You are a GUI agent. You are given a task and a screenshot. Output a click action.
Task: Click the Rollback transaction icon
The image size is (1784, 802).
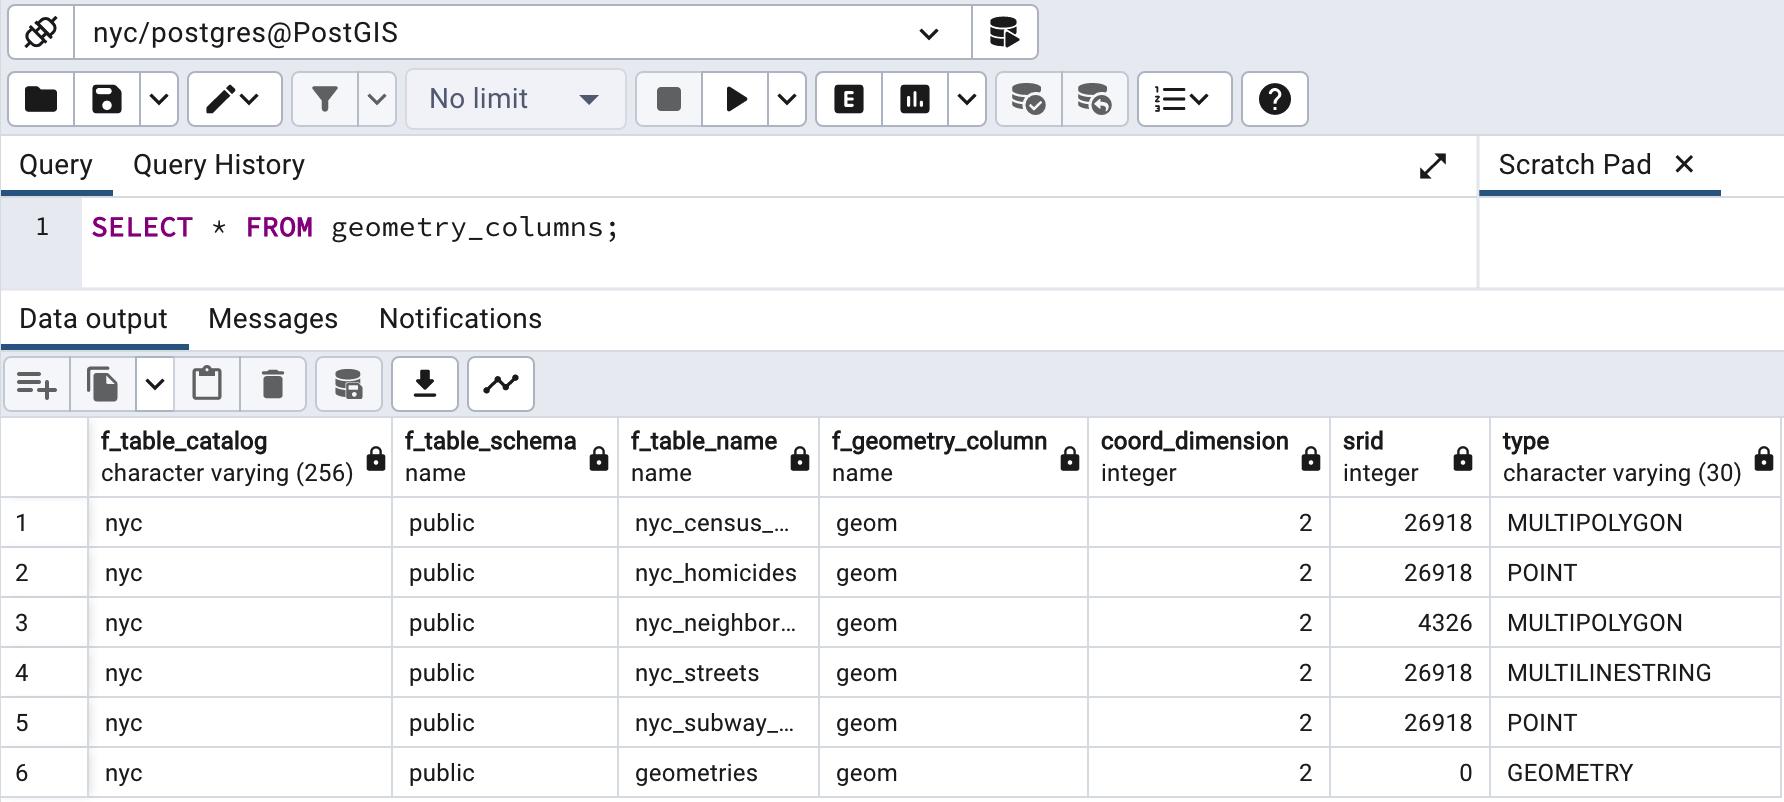(x=1095, y=99)
